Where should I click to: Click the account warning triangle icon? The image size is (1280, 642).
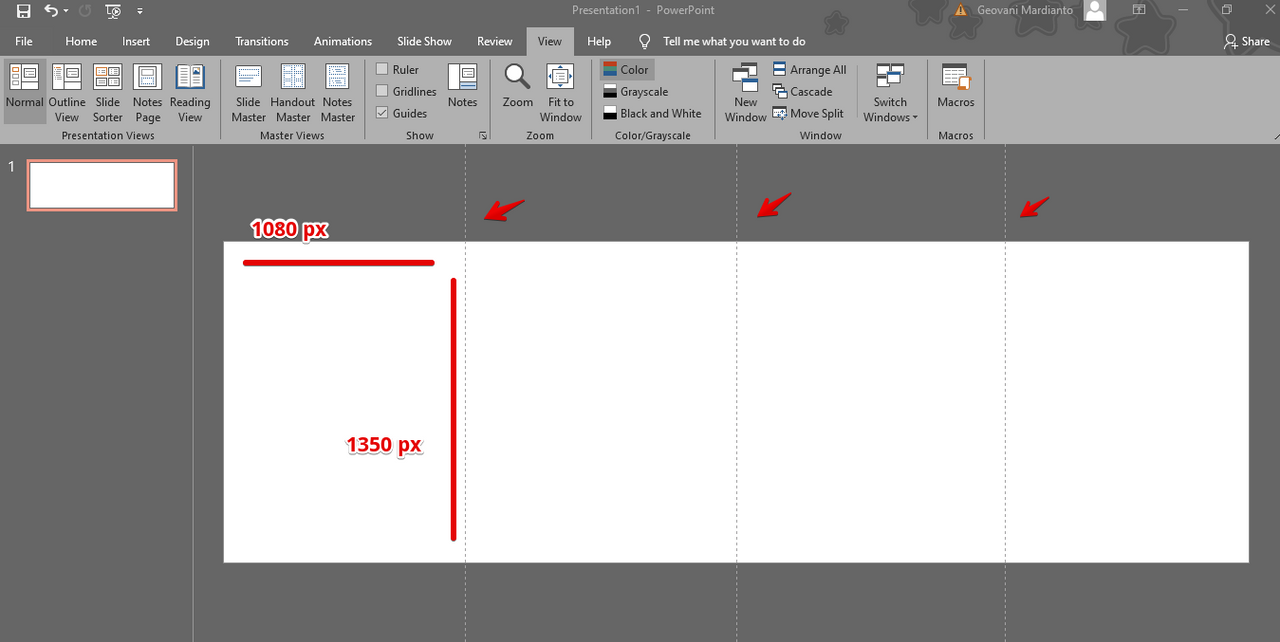click(961, 10)
